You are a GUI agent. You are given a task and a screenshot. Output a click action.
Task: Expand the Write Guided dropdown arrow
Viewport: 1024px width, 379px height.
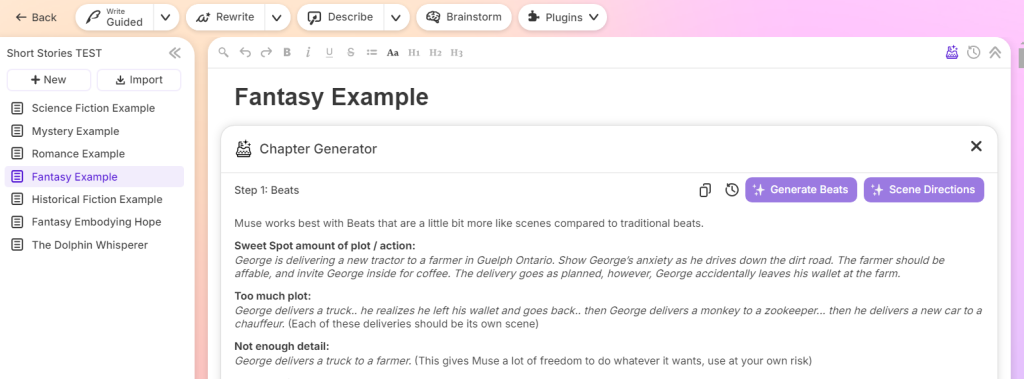click(x=166, y=18)
